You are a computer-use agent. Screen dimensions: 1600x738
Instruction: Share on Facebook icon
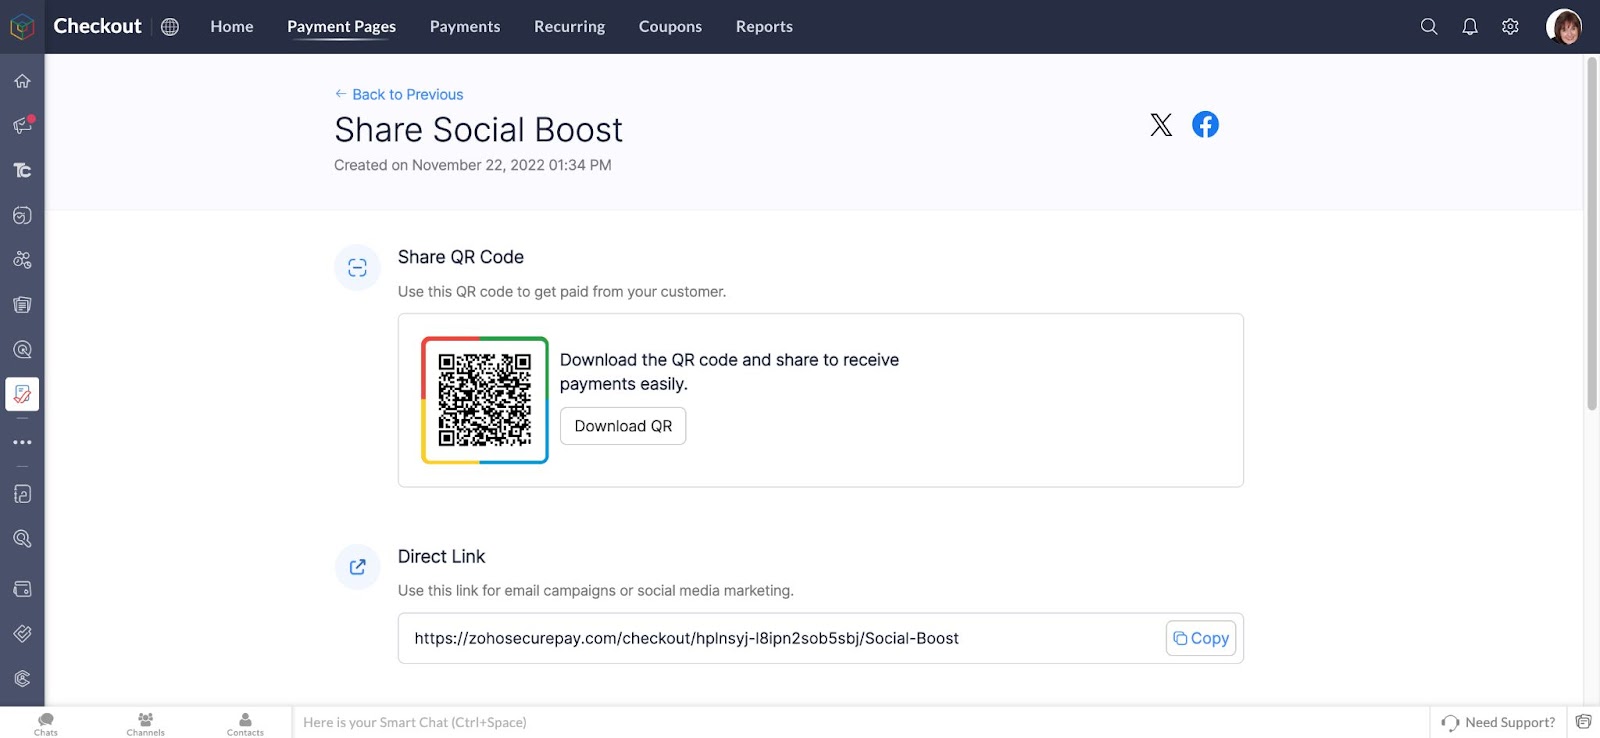(x=1205, y=124)
